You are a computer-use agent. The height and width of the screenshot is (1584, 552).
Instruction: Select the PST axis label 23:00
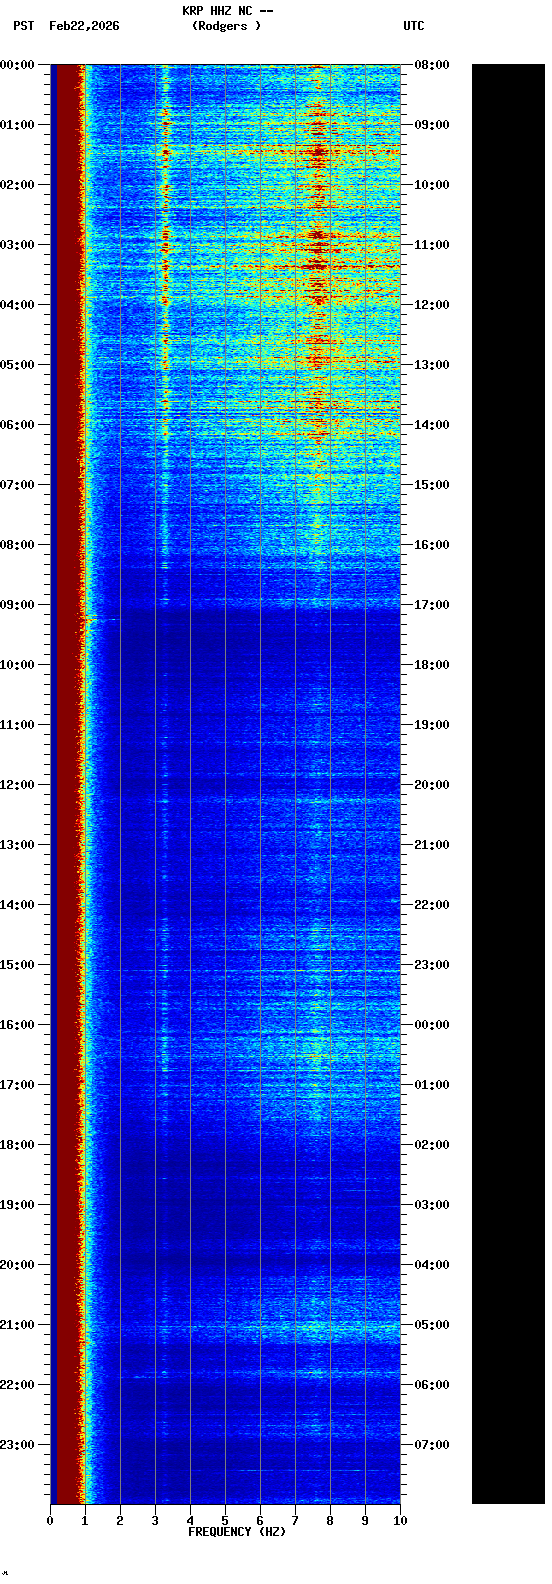(x=17, y=1445)
